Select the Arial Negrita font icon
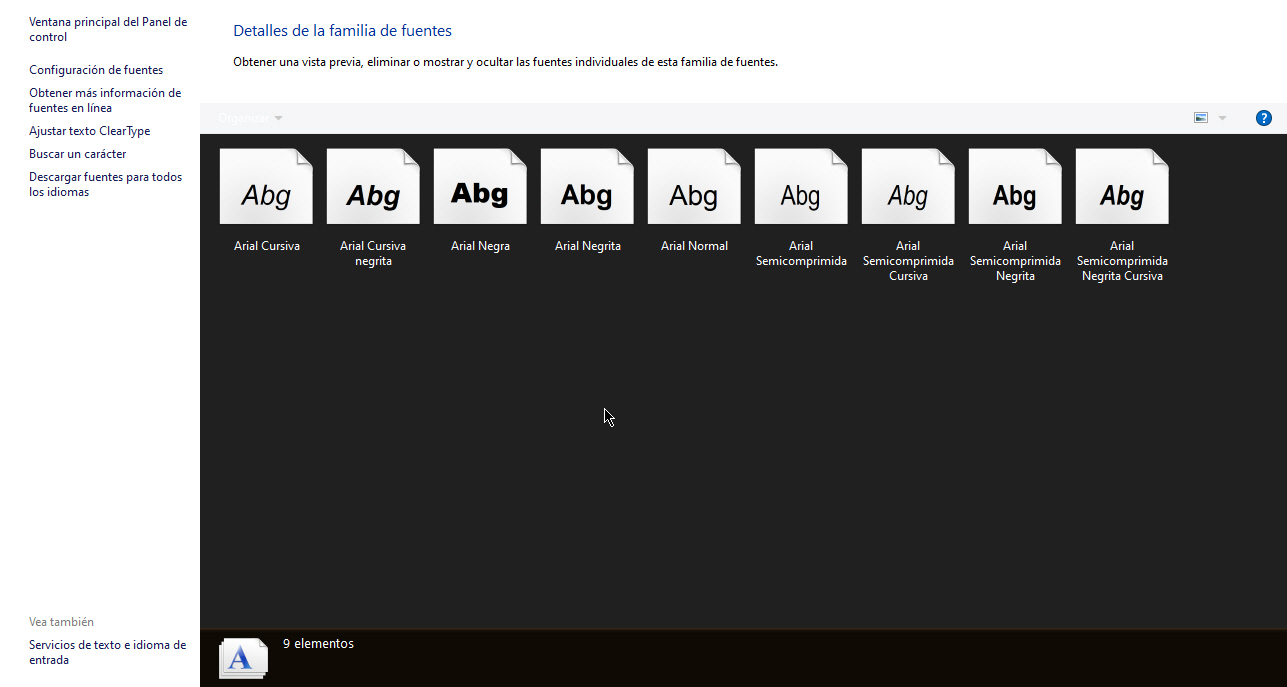1287x687 pixels. [587, 187]
